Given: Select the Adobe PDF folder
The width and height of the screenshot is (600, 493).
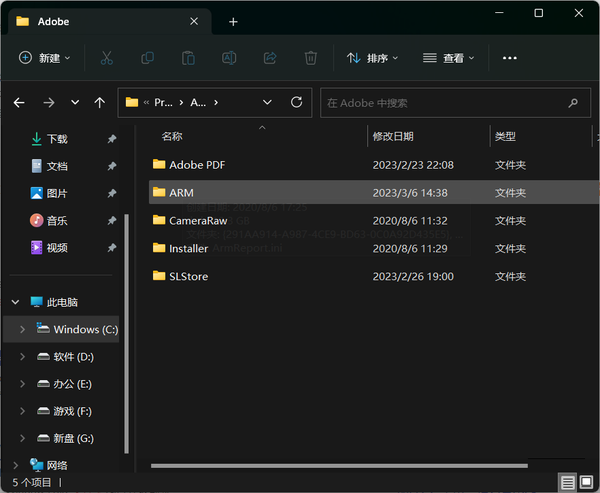Looking at the screenshot, I should pos(373,165).
